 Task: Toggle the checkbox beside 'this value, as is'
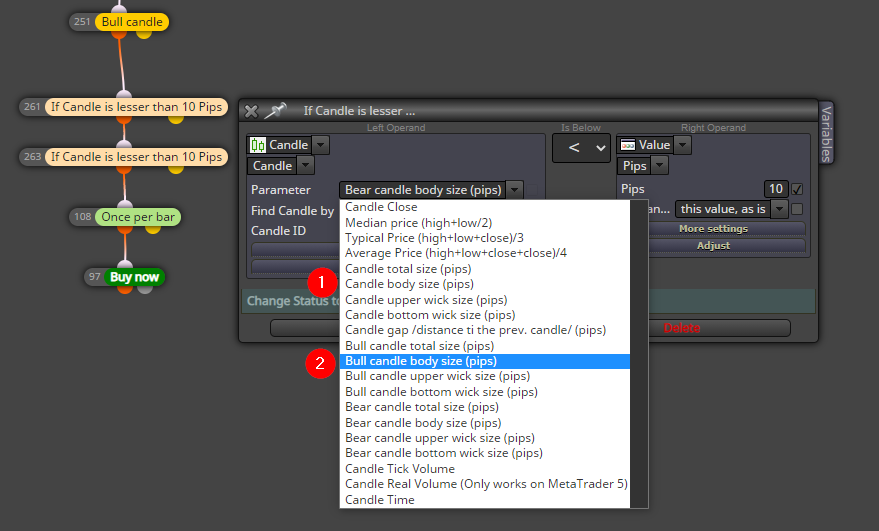click(797, 209)
